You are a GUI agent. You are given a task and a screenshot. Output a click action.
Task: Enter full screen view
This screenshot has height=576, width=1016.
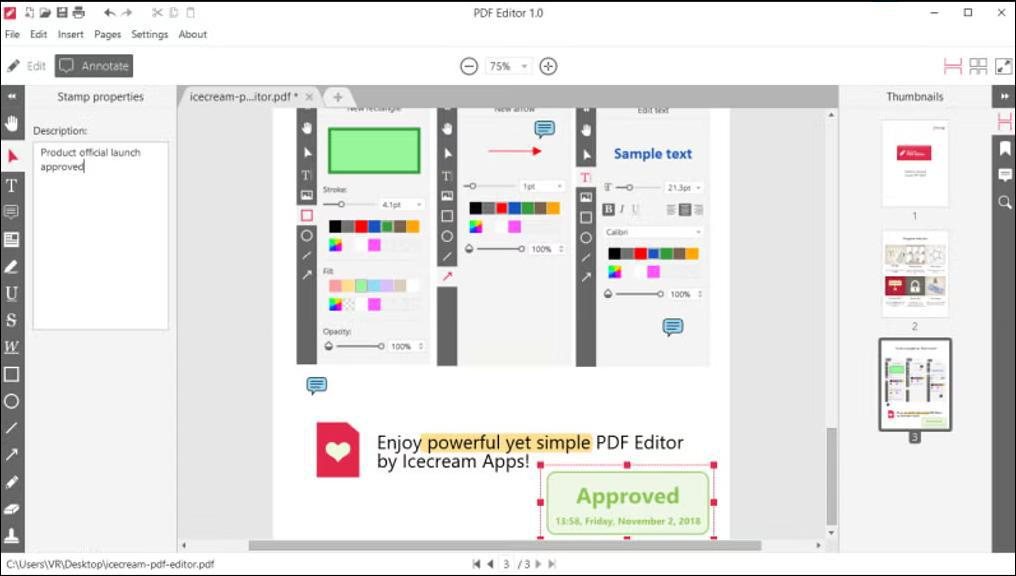1003,66
